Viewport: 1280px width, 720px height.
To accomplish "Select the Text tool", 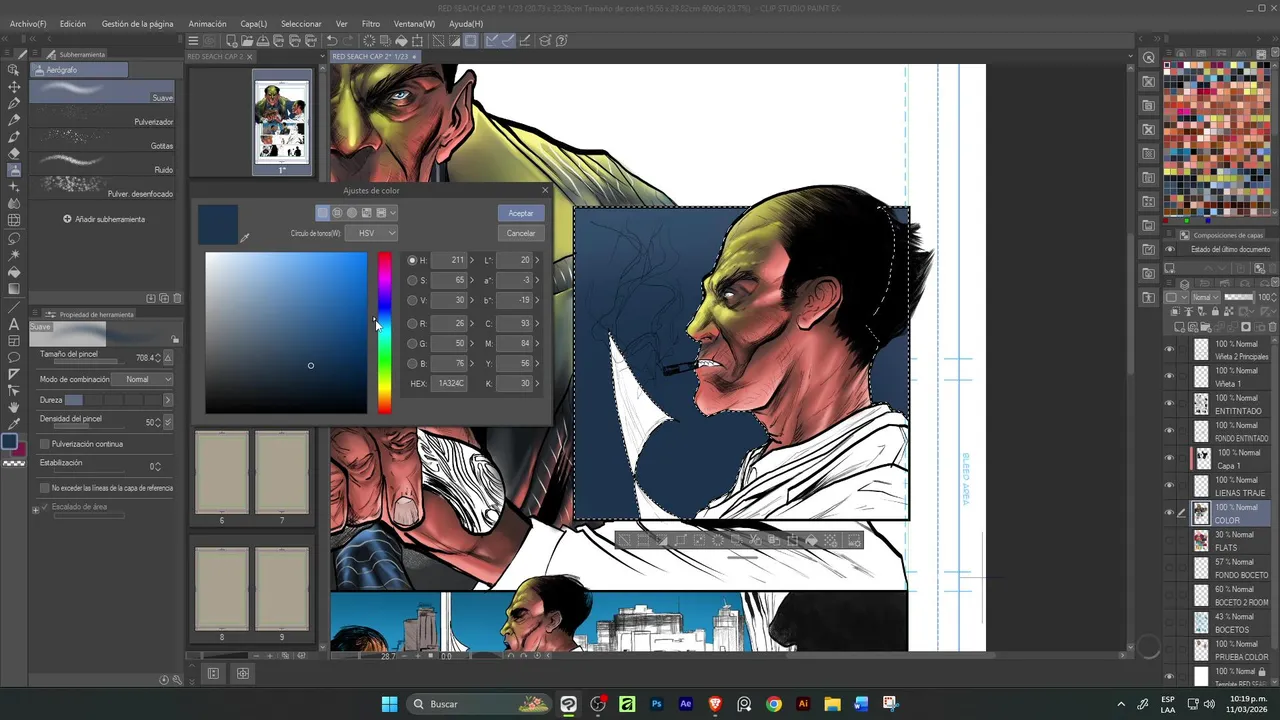I will point(14,324).
